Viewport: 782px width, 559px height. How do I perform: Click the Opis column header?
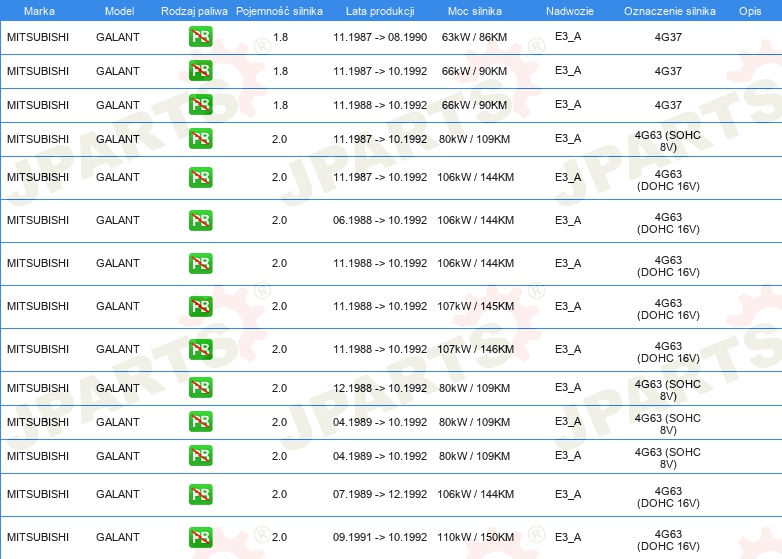pyautogui.click(x=750, y=11)
